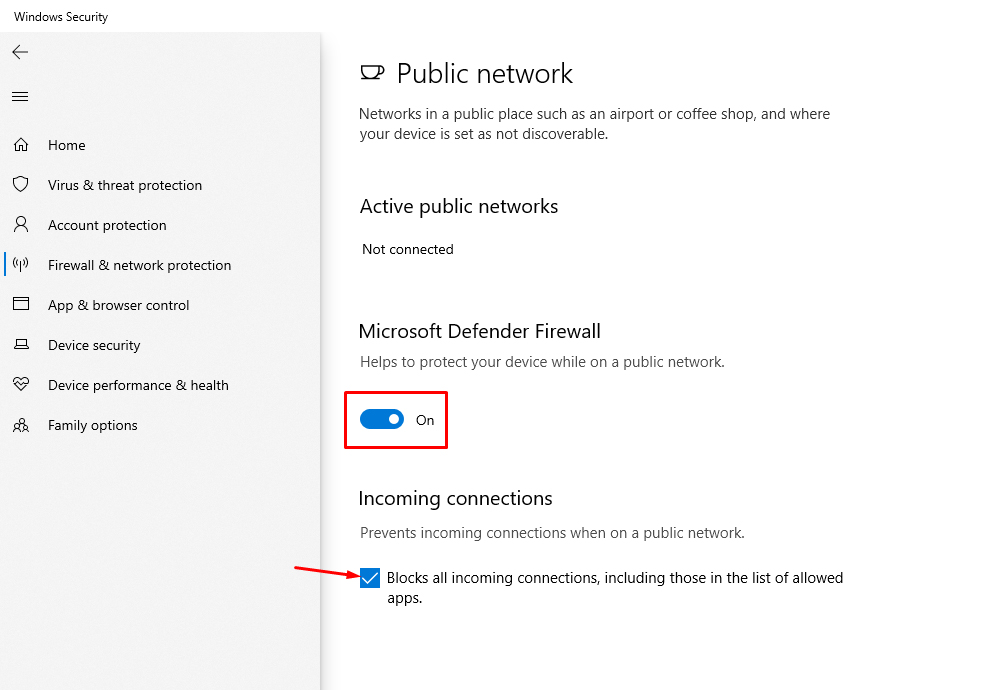Click the coffee cup icon beside Public network
This screenshot has width=1000, height=690.
click(371, 73)
